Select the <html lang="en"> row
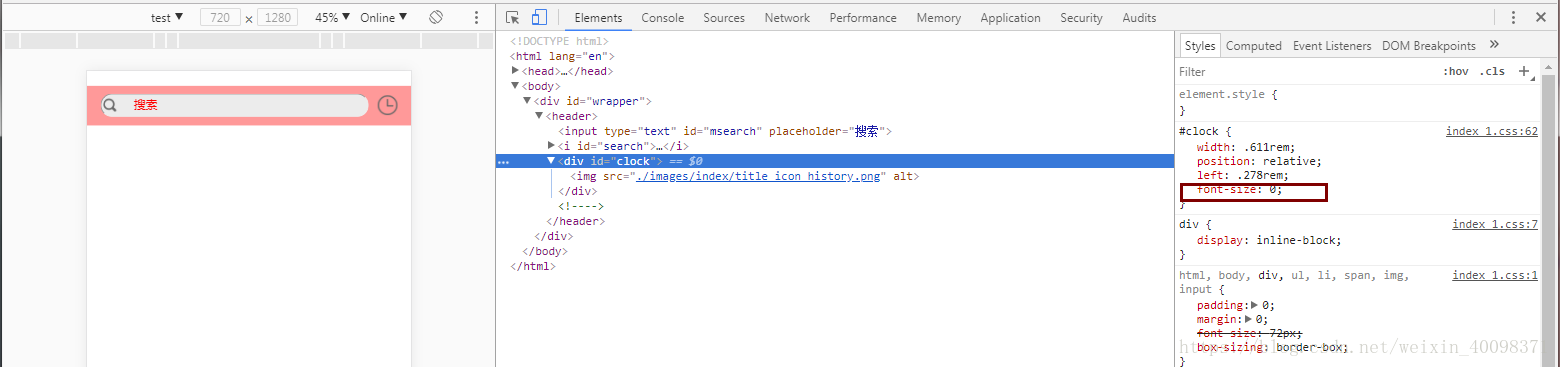 coord(562,56)
